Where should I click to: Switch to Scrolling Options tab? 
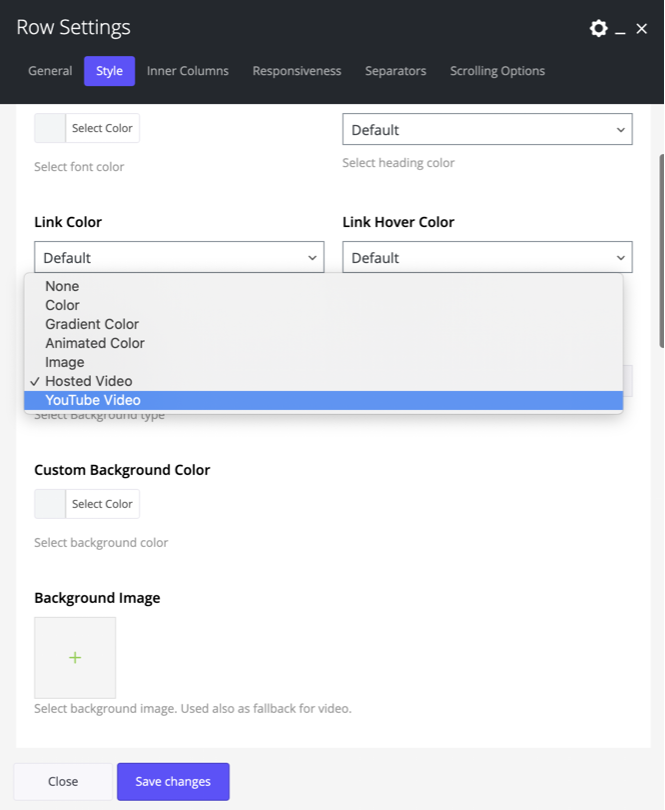[x=497, y=71]
